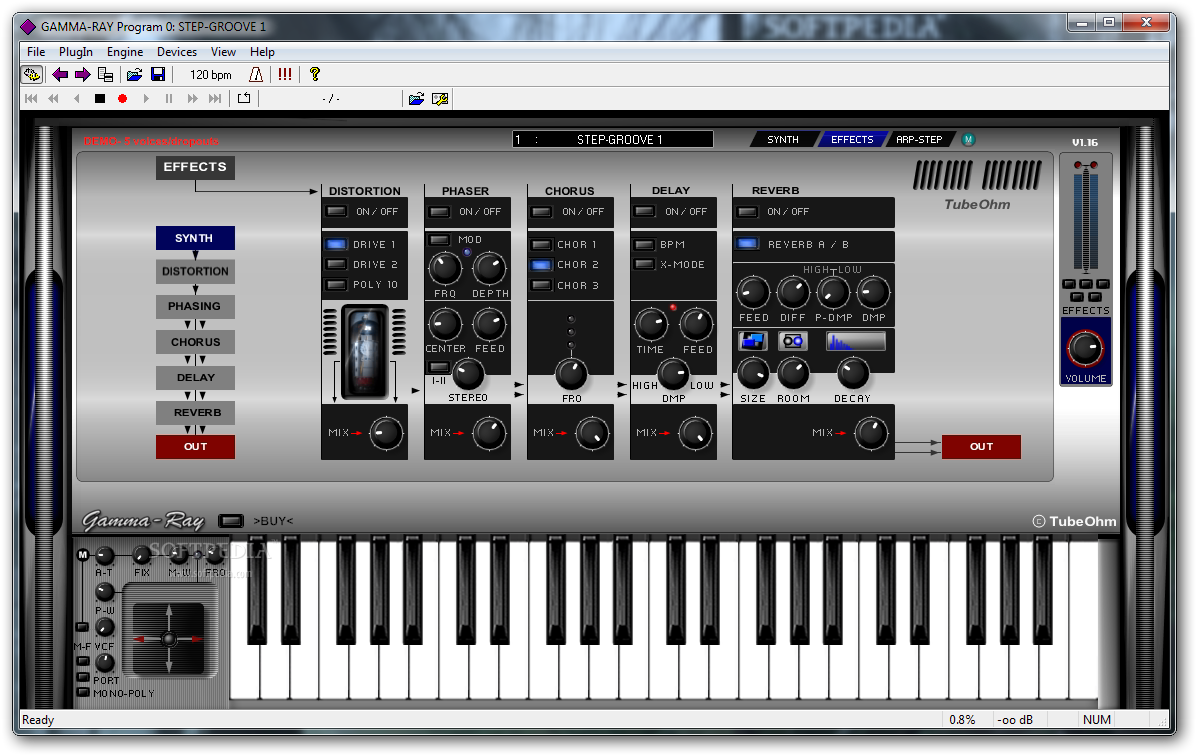
Task: Open the player settings wrench icon
Action: (x=440, y=99)
